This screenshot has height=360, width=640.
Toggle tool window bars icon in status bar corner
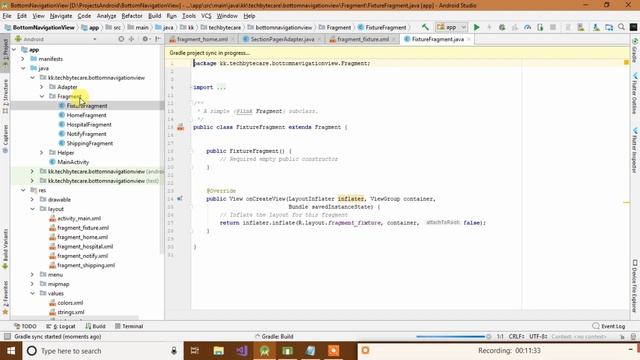7,337
